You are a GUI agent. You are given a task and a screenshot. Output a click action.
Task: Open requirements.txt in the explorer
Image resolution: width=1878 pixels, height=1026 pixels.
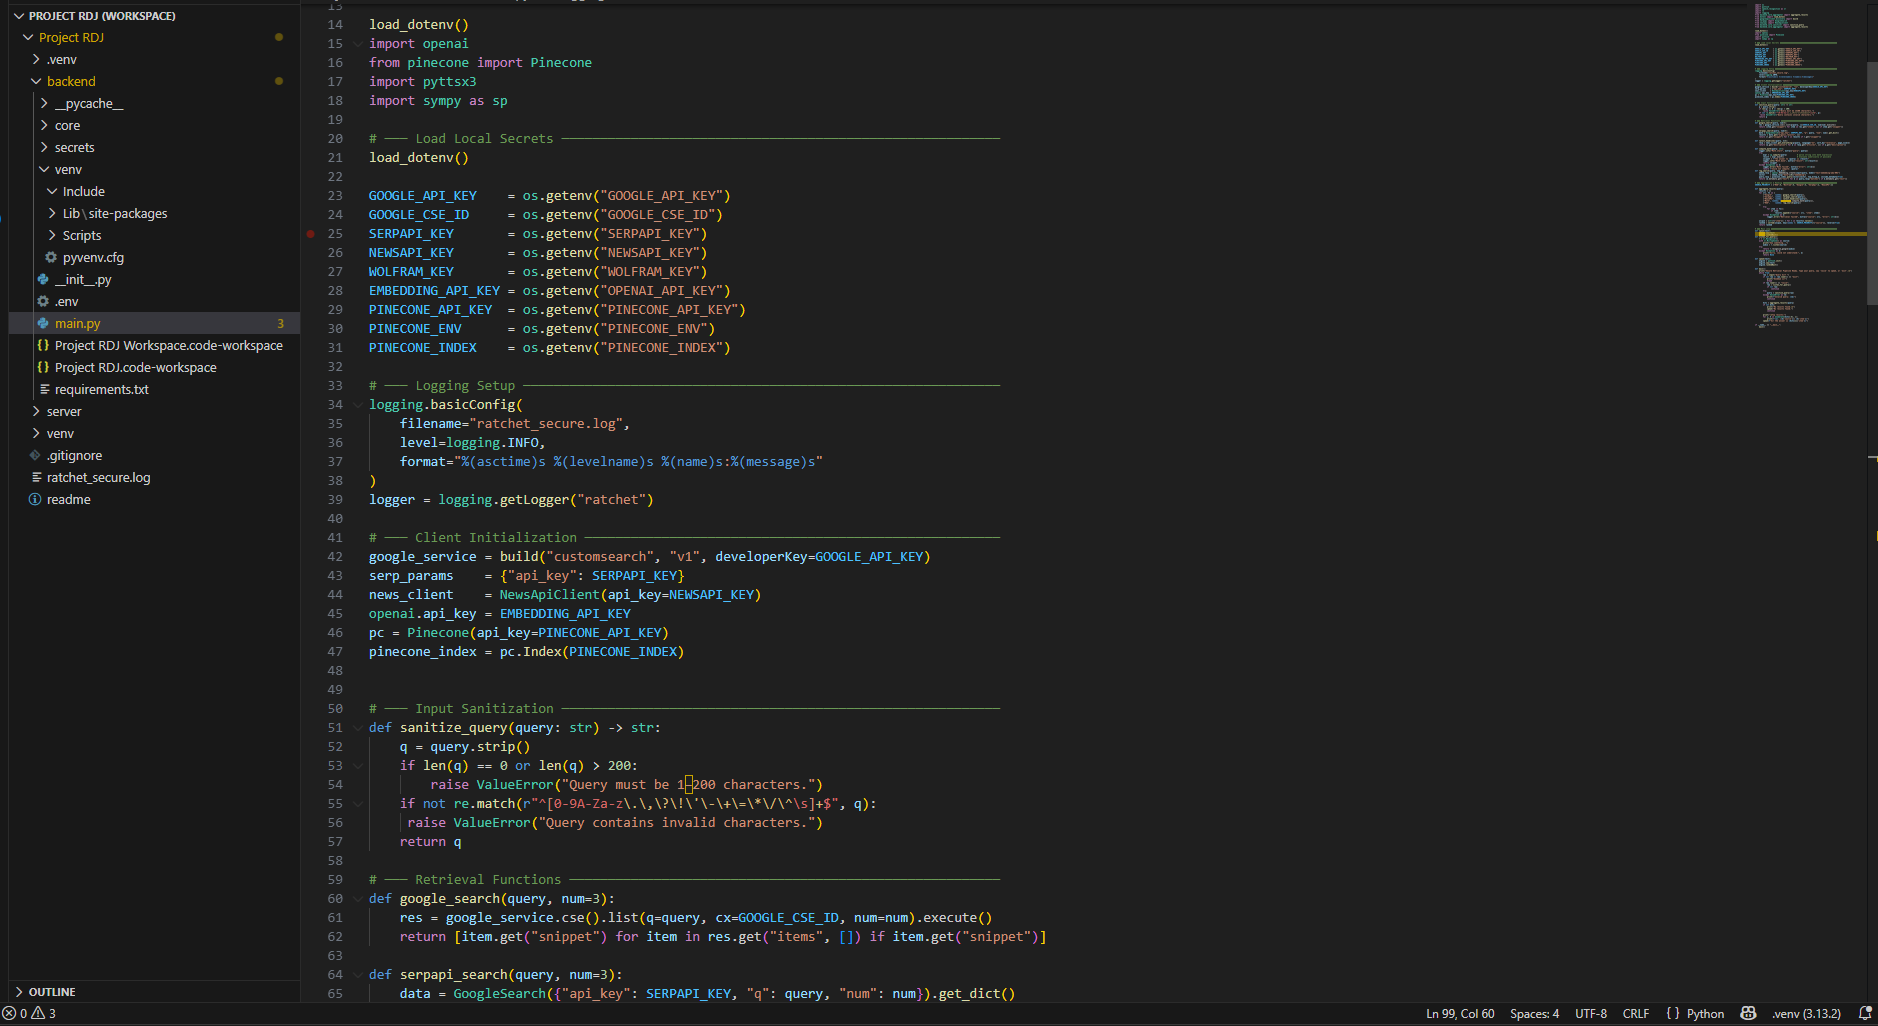pos(103,389)
